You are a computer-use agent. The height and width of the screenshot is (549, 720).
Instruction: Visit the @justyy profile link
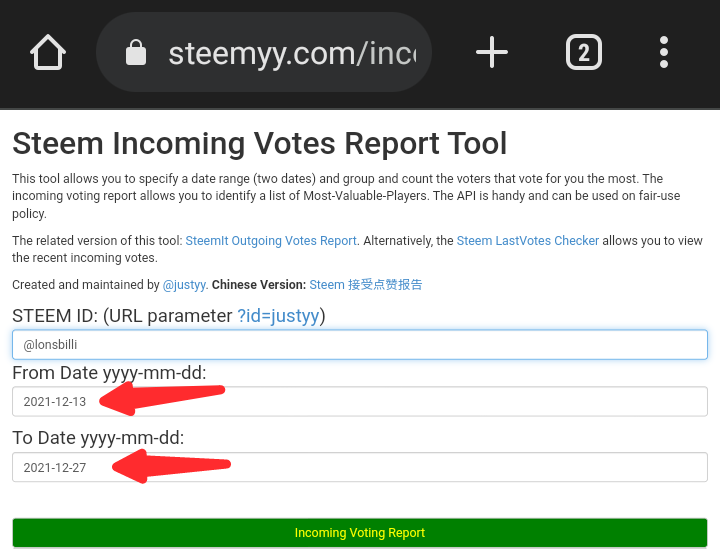point(184,285)
